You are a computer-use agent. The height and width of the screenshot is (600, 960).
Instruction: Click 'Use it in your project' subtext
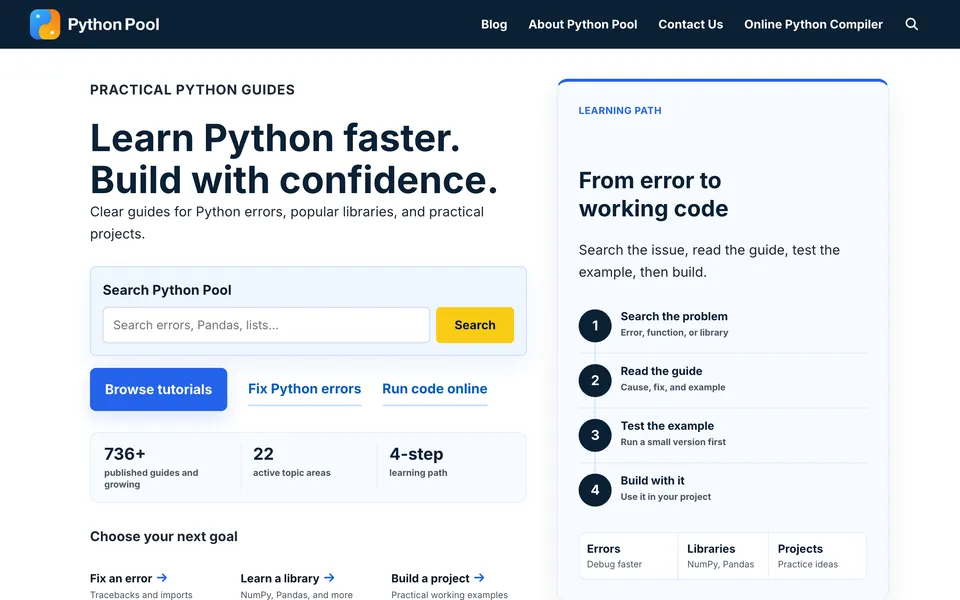tap(666, 497)
